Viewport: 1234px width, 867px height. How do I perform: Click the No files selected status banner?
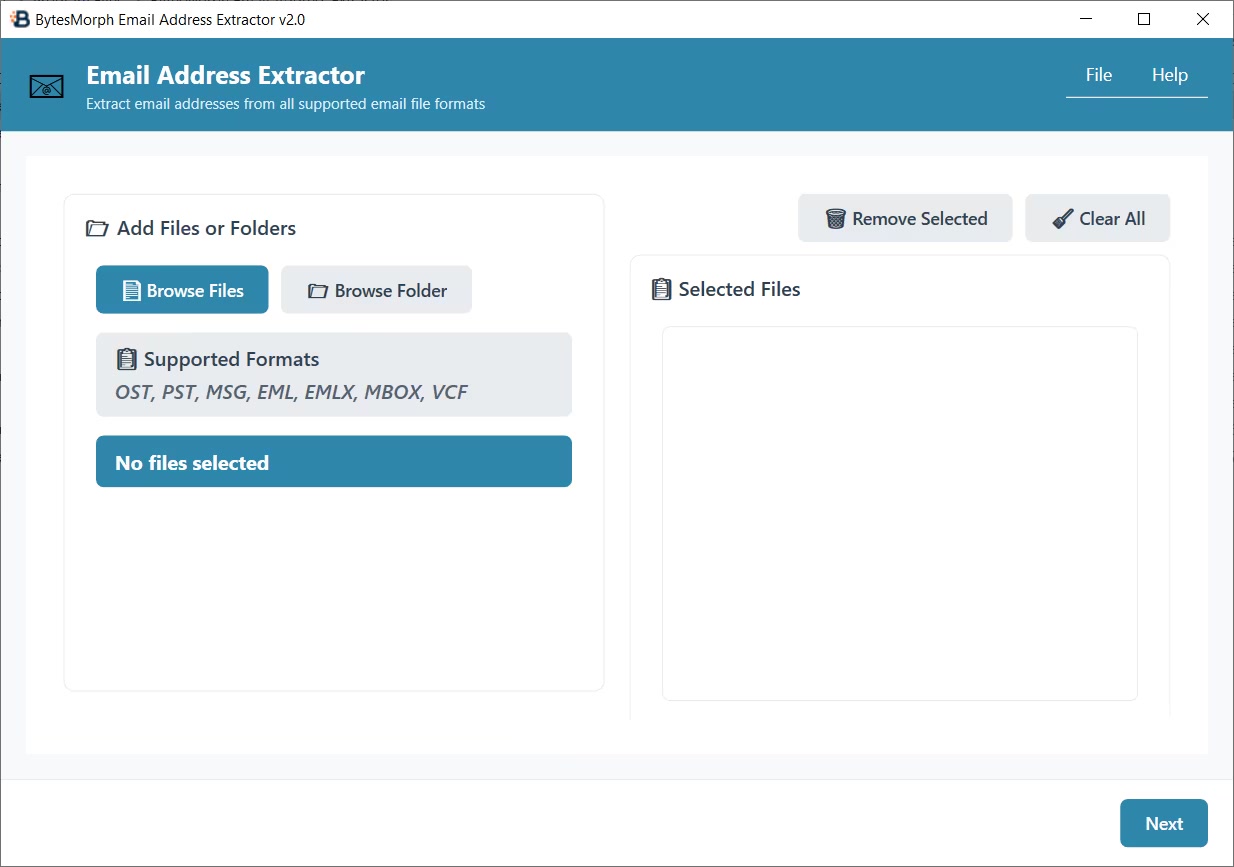pos(333,462)
